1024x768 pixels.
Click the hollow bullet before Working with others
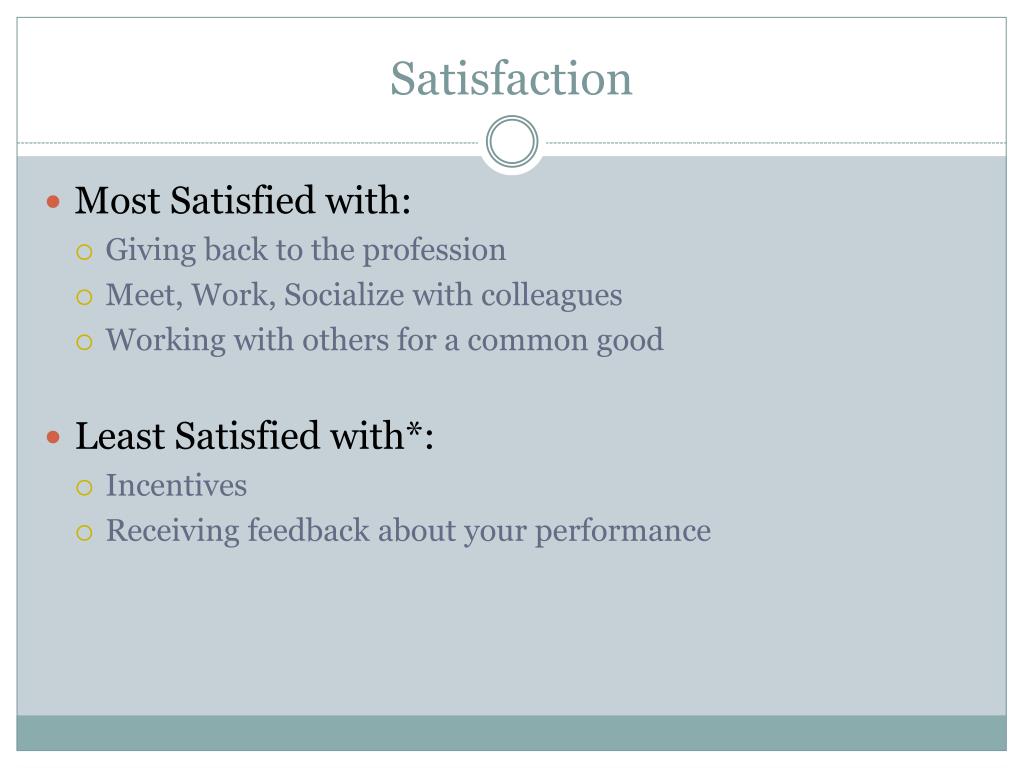(84, 342)
